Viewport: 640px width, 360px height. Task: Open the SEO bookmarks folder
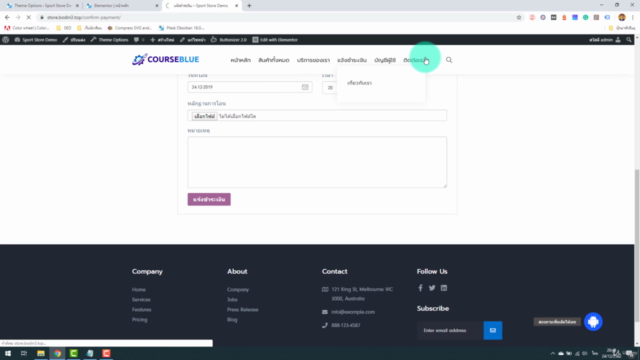(x=64, y=28)
